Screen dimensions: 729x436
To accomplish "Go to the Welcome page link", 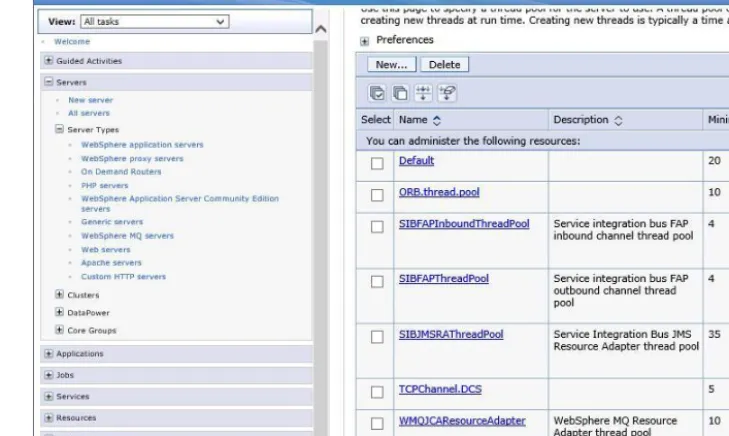I will coord(72,41).
